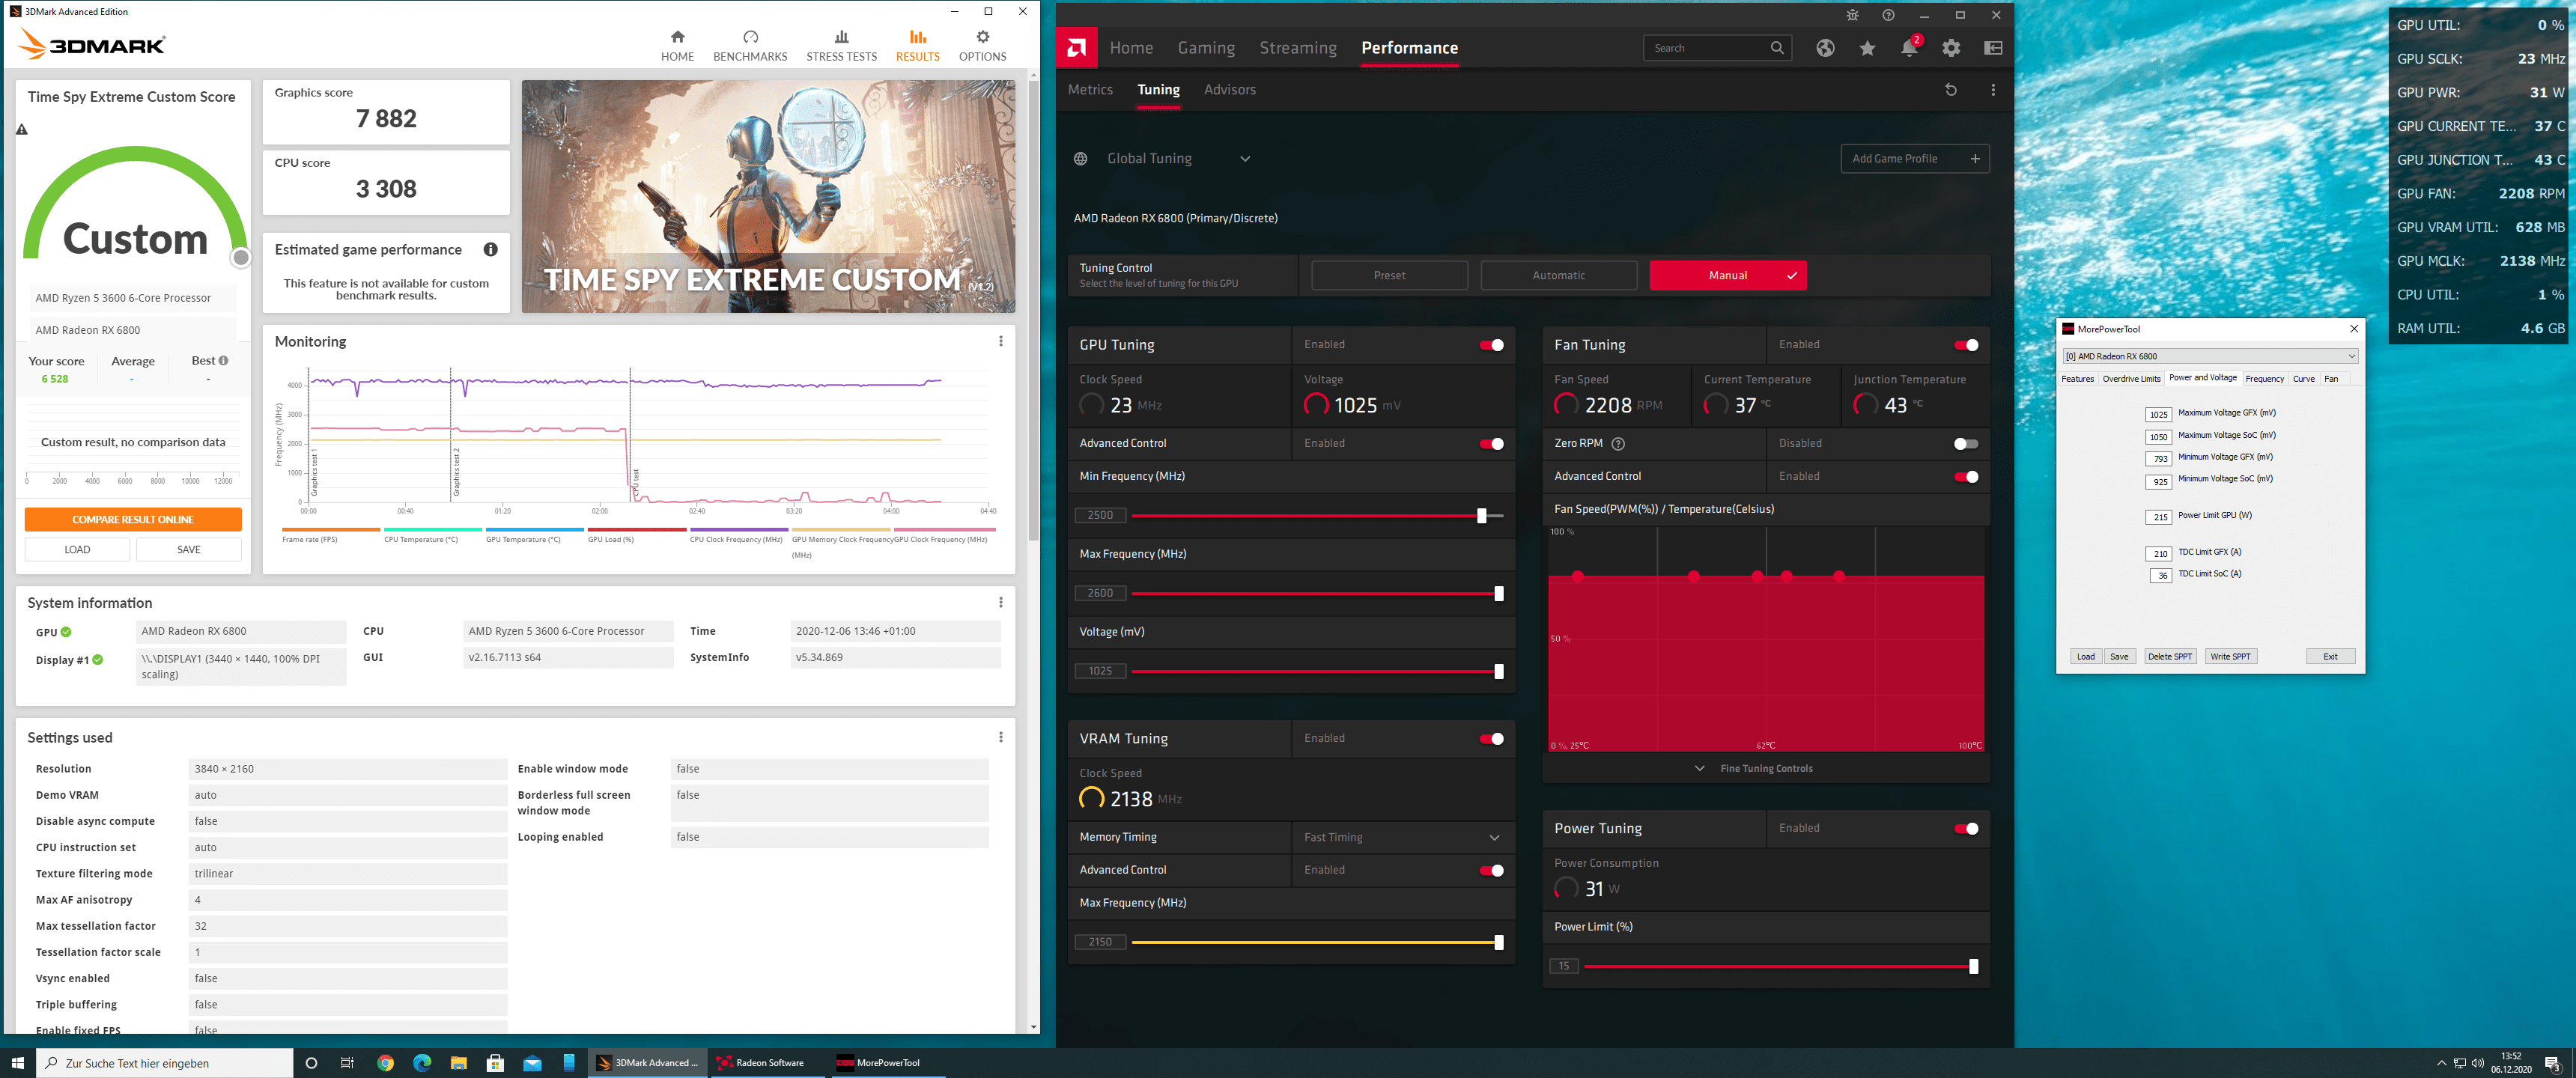2576x1078 pixels.
Task: Click the Save button in 3DMark
Action: click(x=189, y=550)
